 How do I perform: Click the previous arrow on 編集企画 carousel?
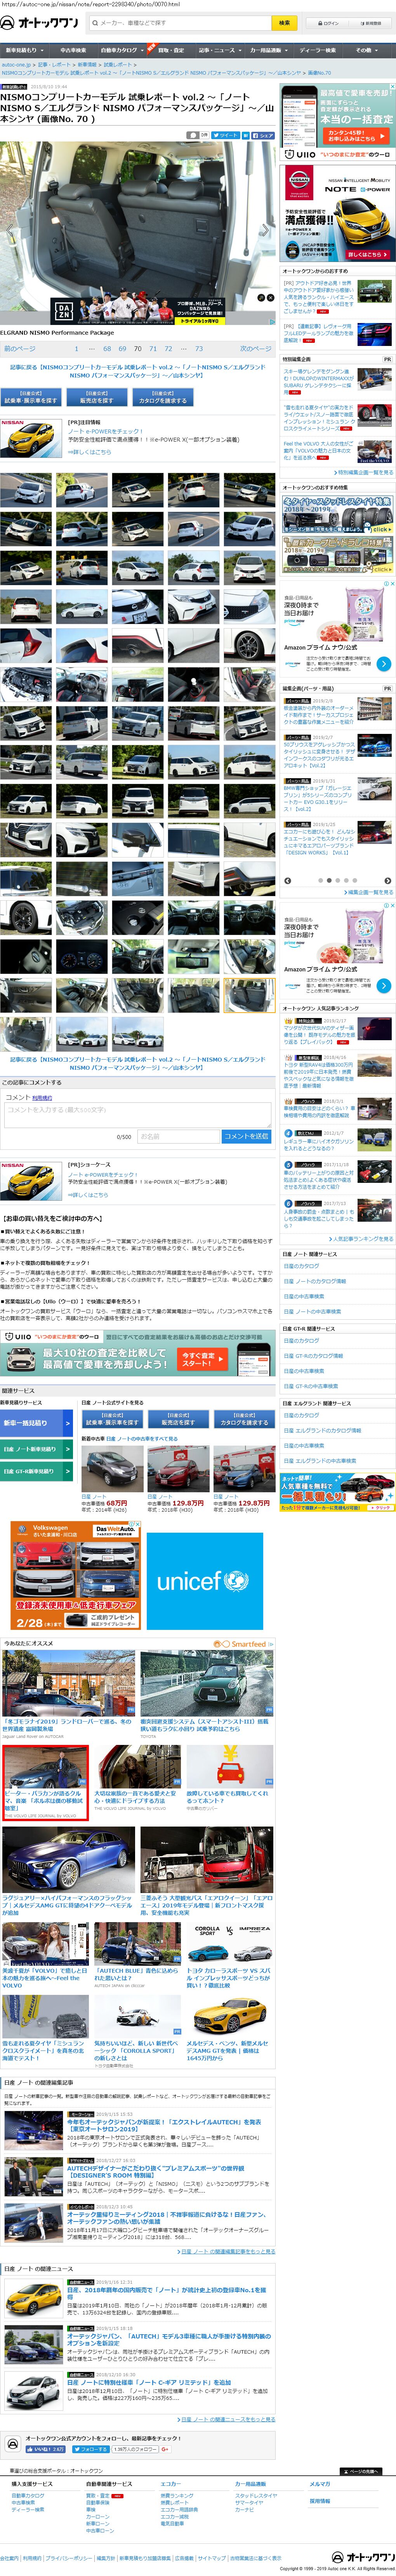[x=288, y=881]
